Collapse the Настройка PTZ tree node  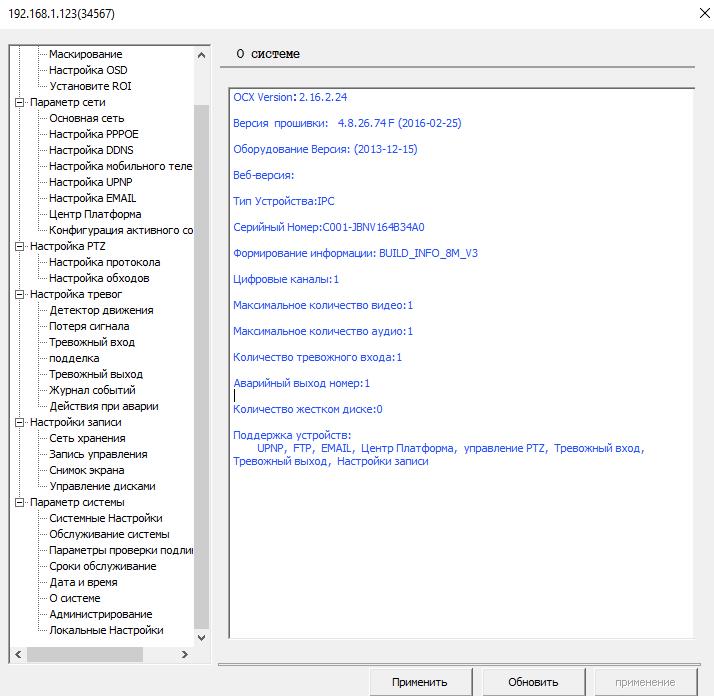19,246
